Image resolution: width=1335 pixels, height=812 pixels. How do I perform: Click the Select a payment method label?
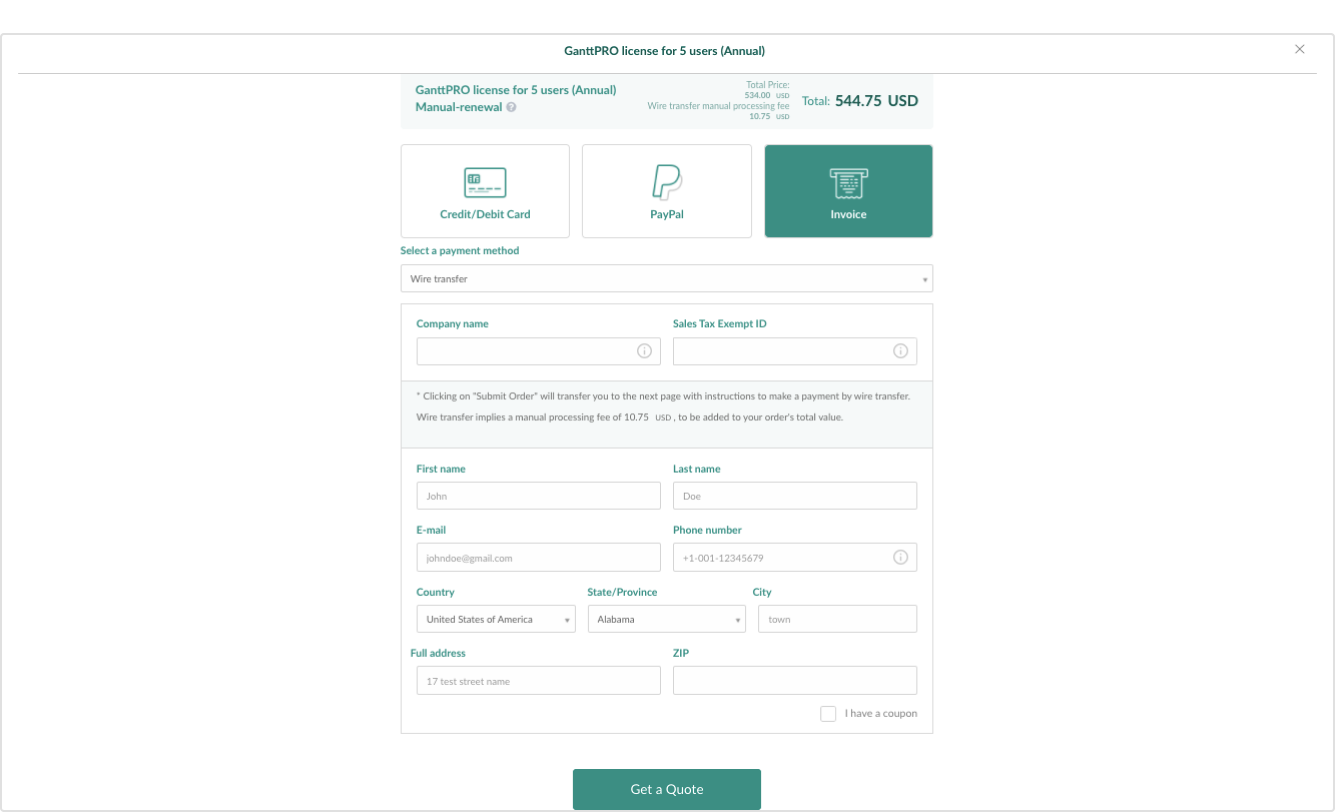[x=460, y=251]
